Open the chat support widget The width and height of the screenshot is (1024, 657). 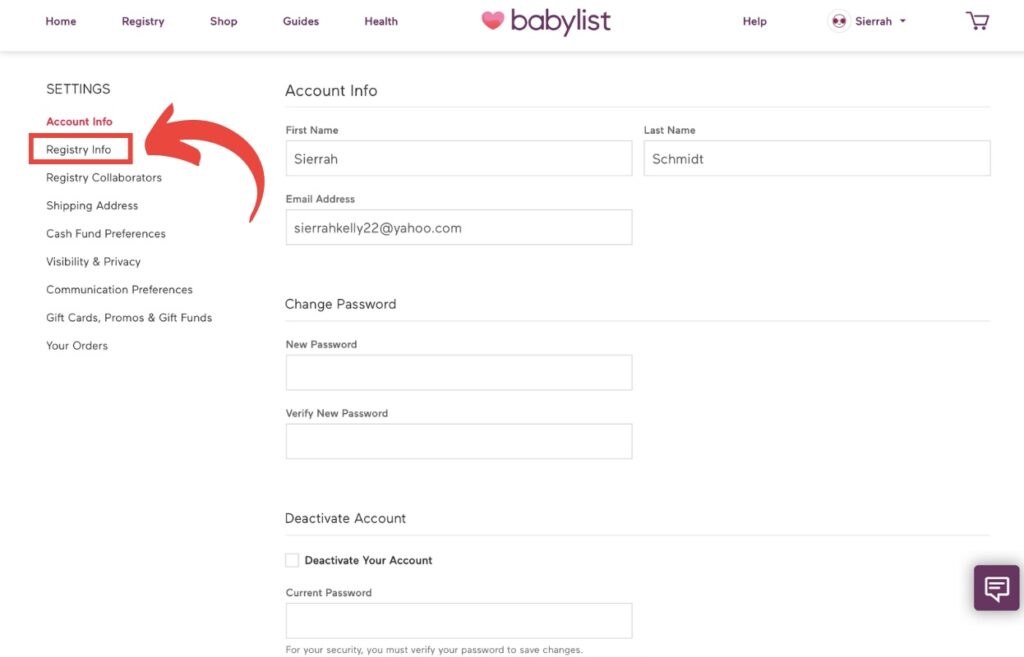pyautogui.click(x=995, y=588)
